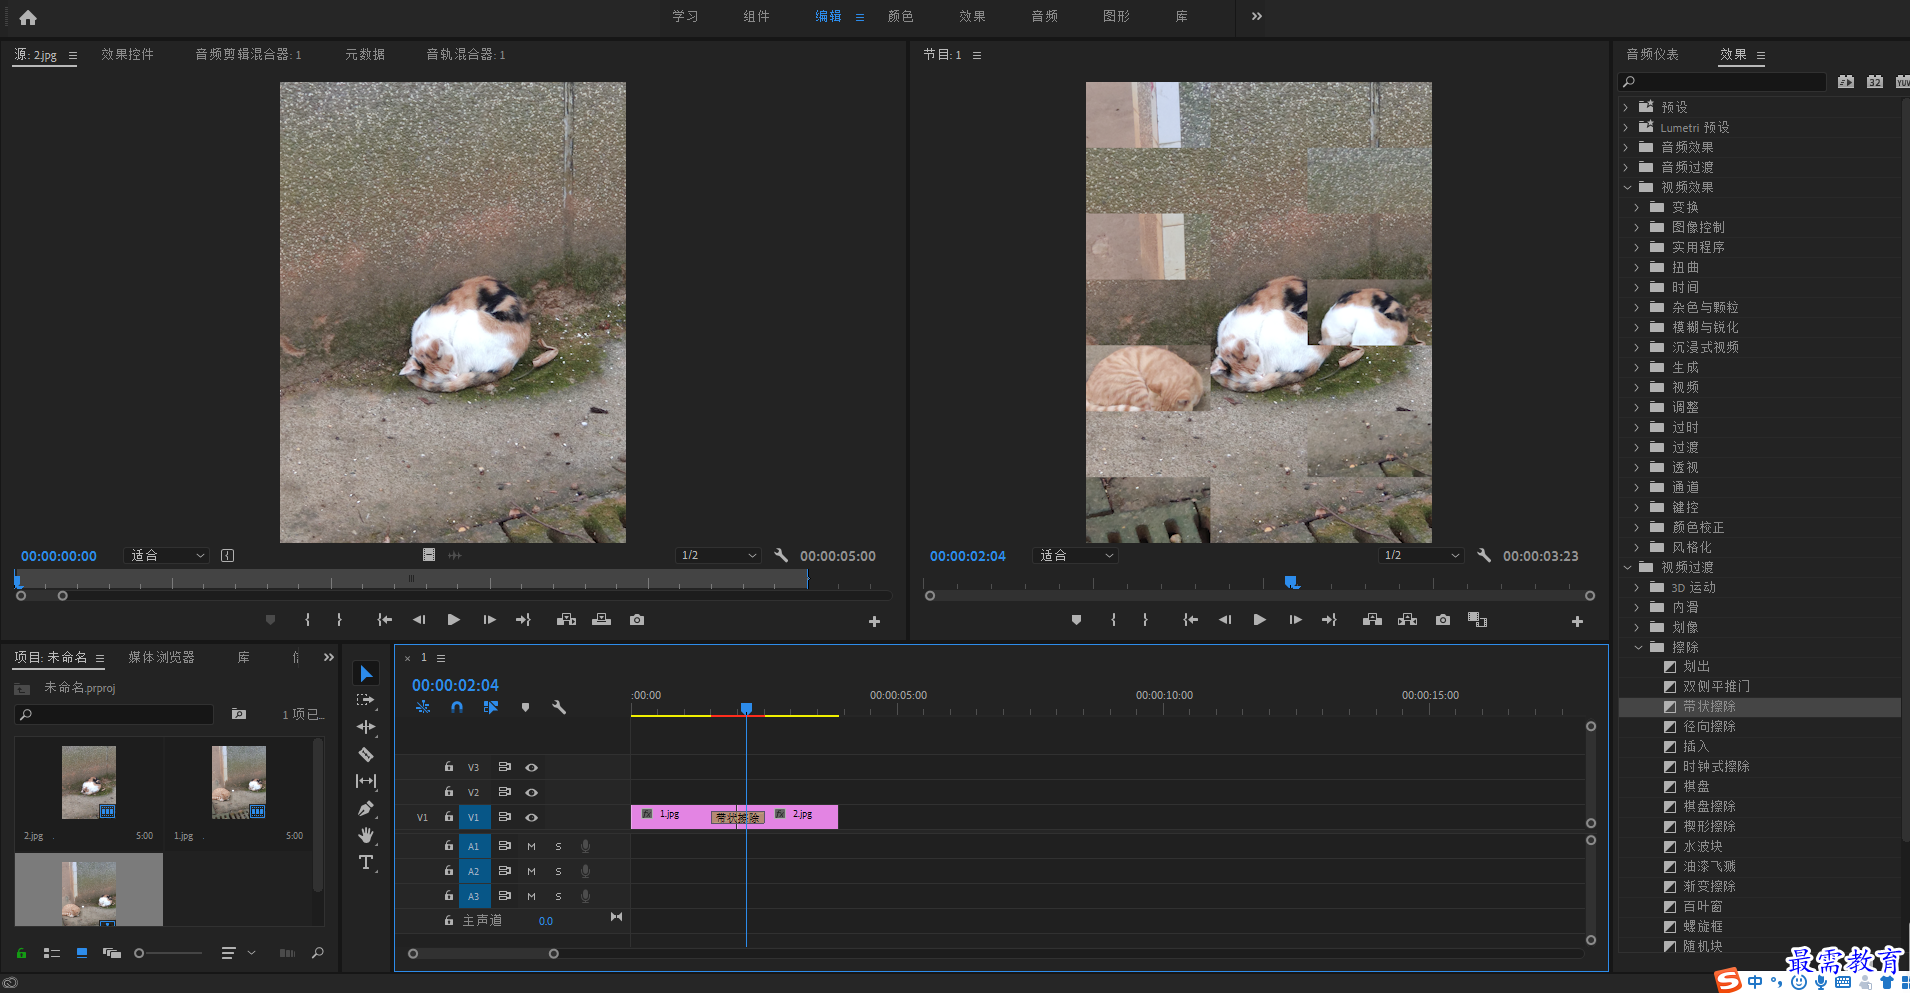Collapse the 视频效果 folder

click(x=1627, y=187)
